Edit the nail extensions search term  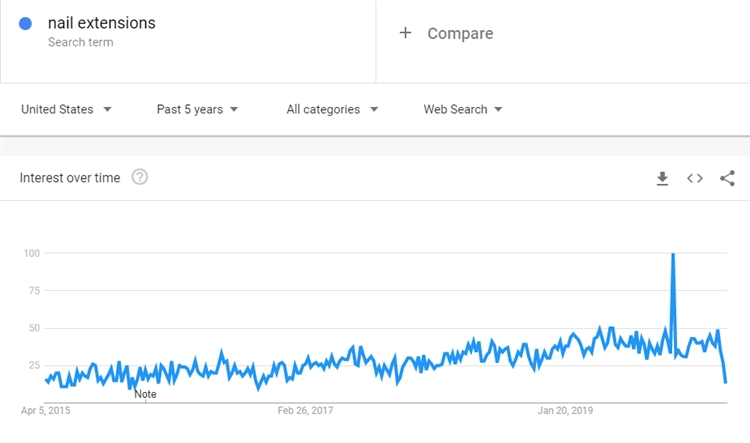[x=101, y=23]
